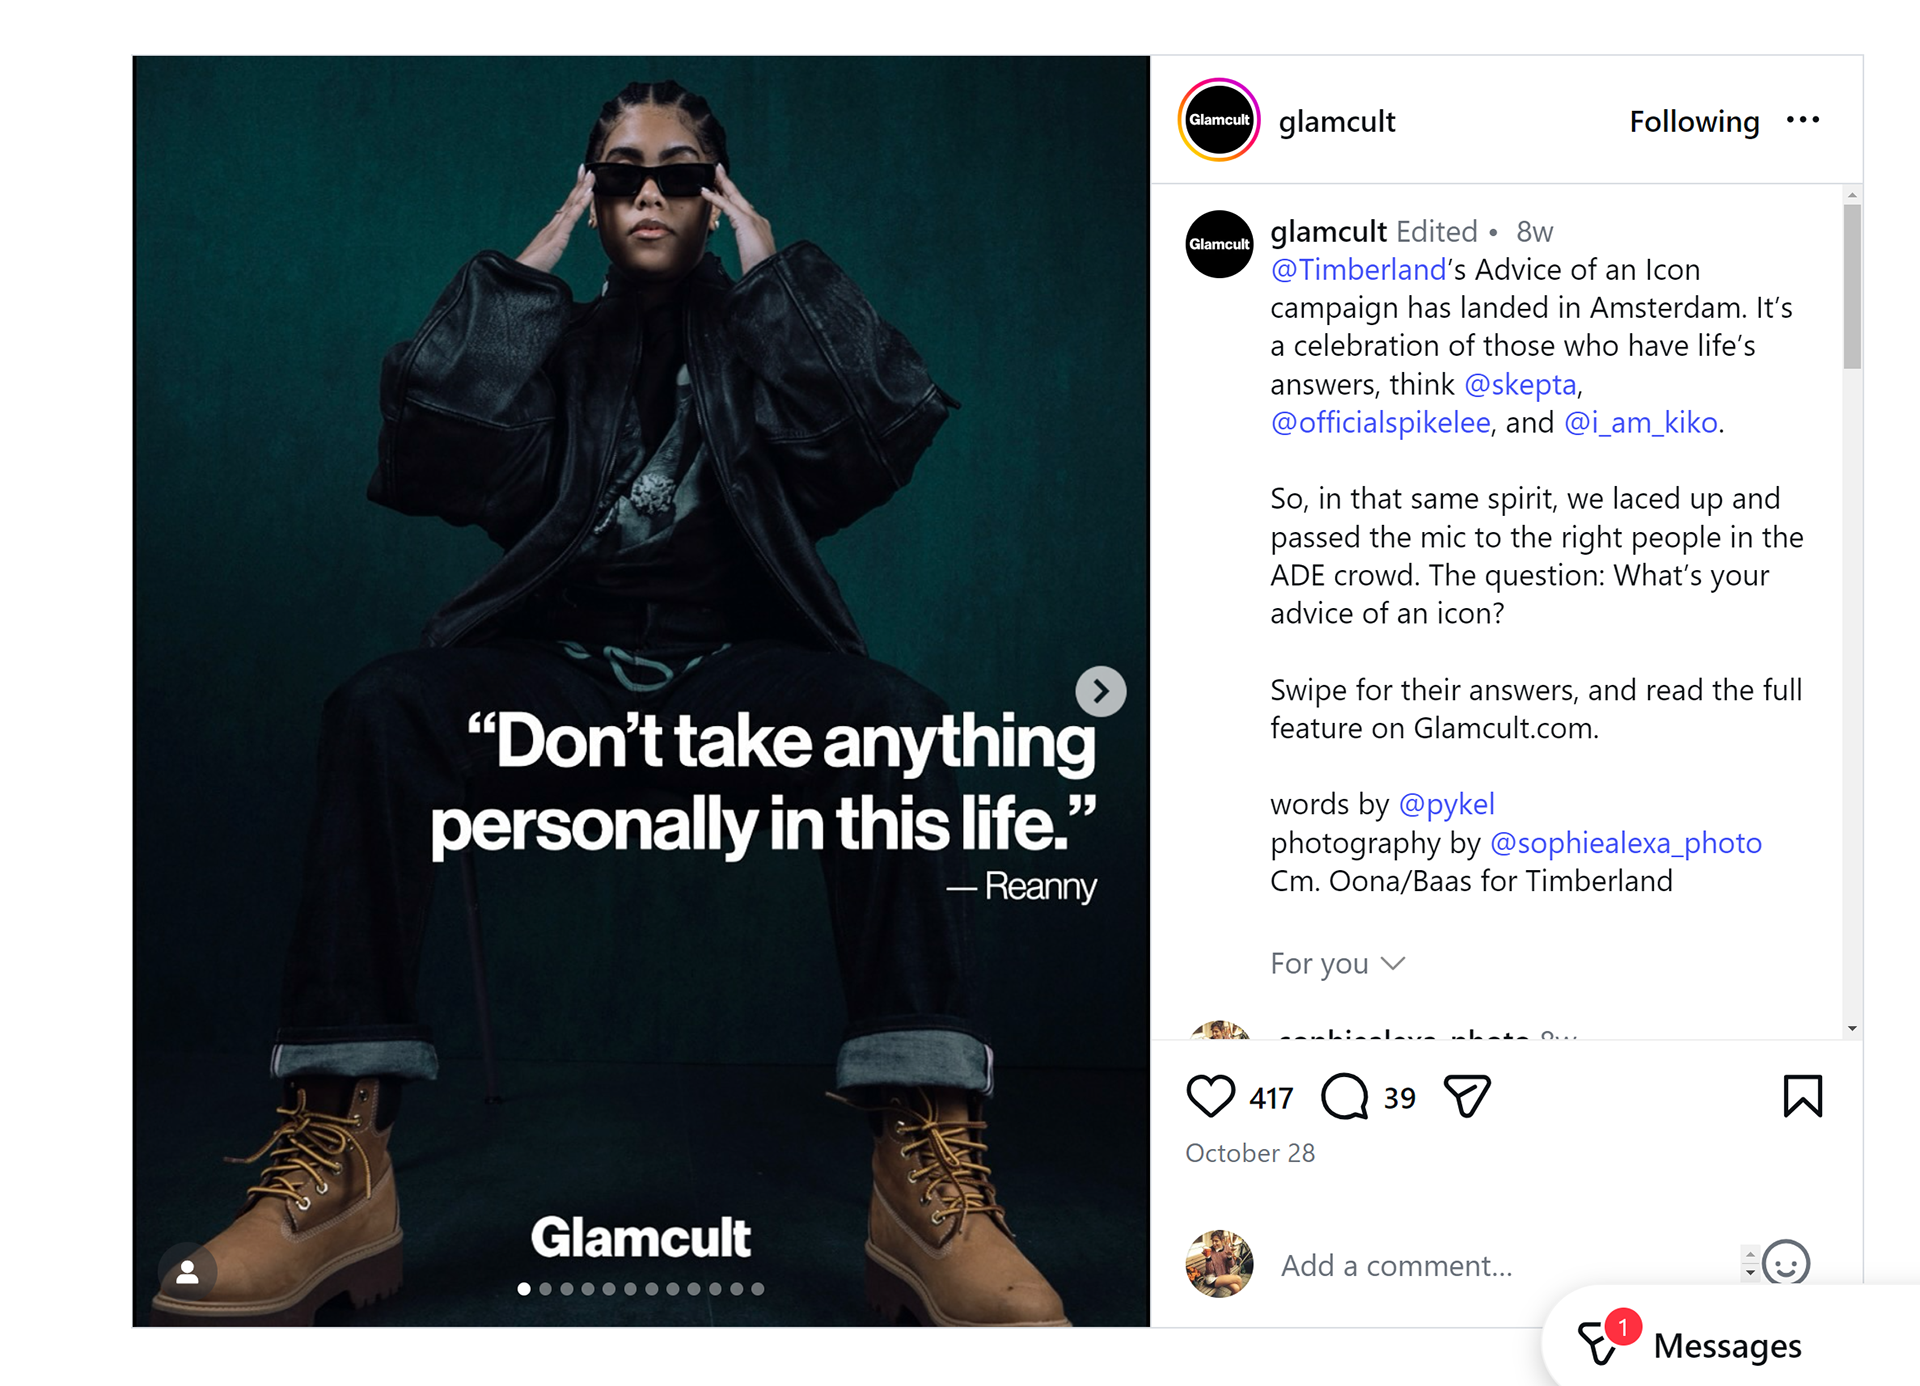
Task: Expand the For you comments sorter
Action: coord(1337,963)
